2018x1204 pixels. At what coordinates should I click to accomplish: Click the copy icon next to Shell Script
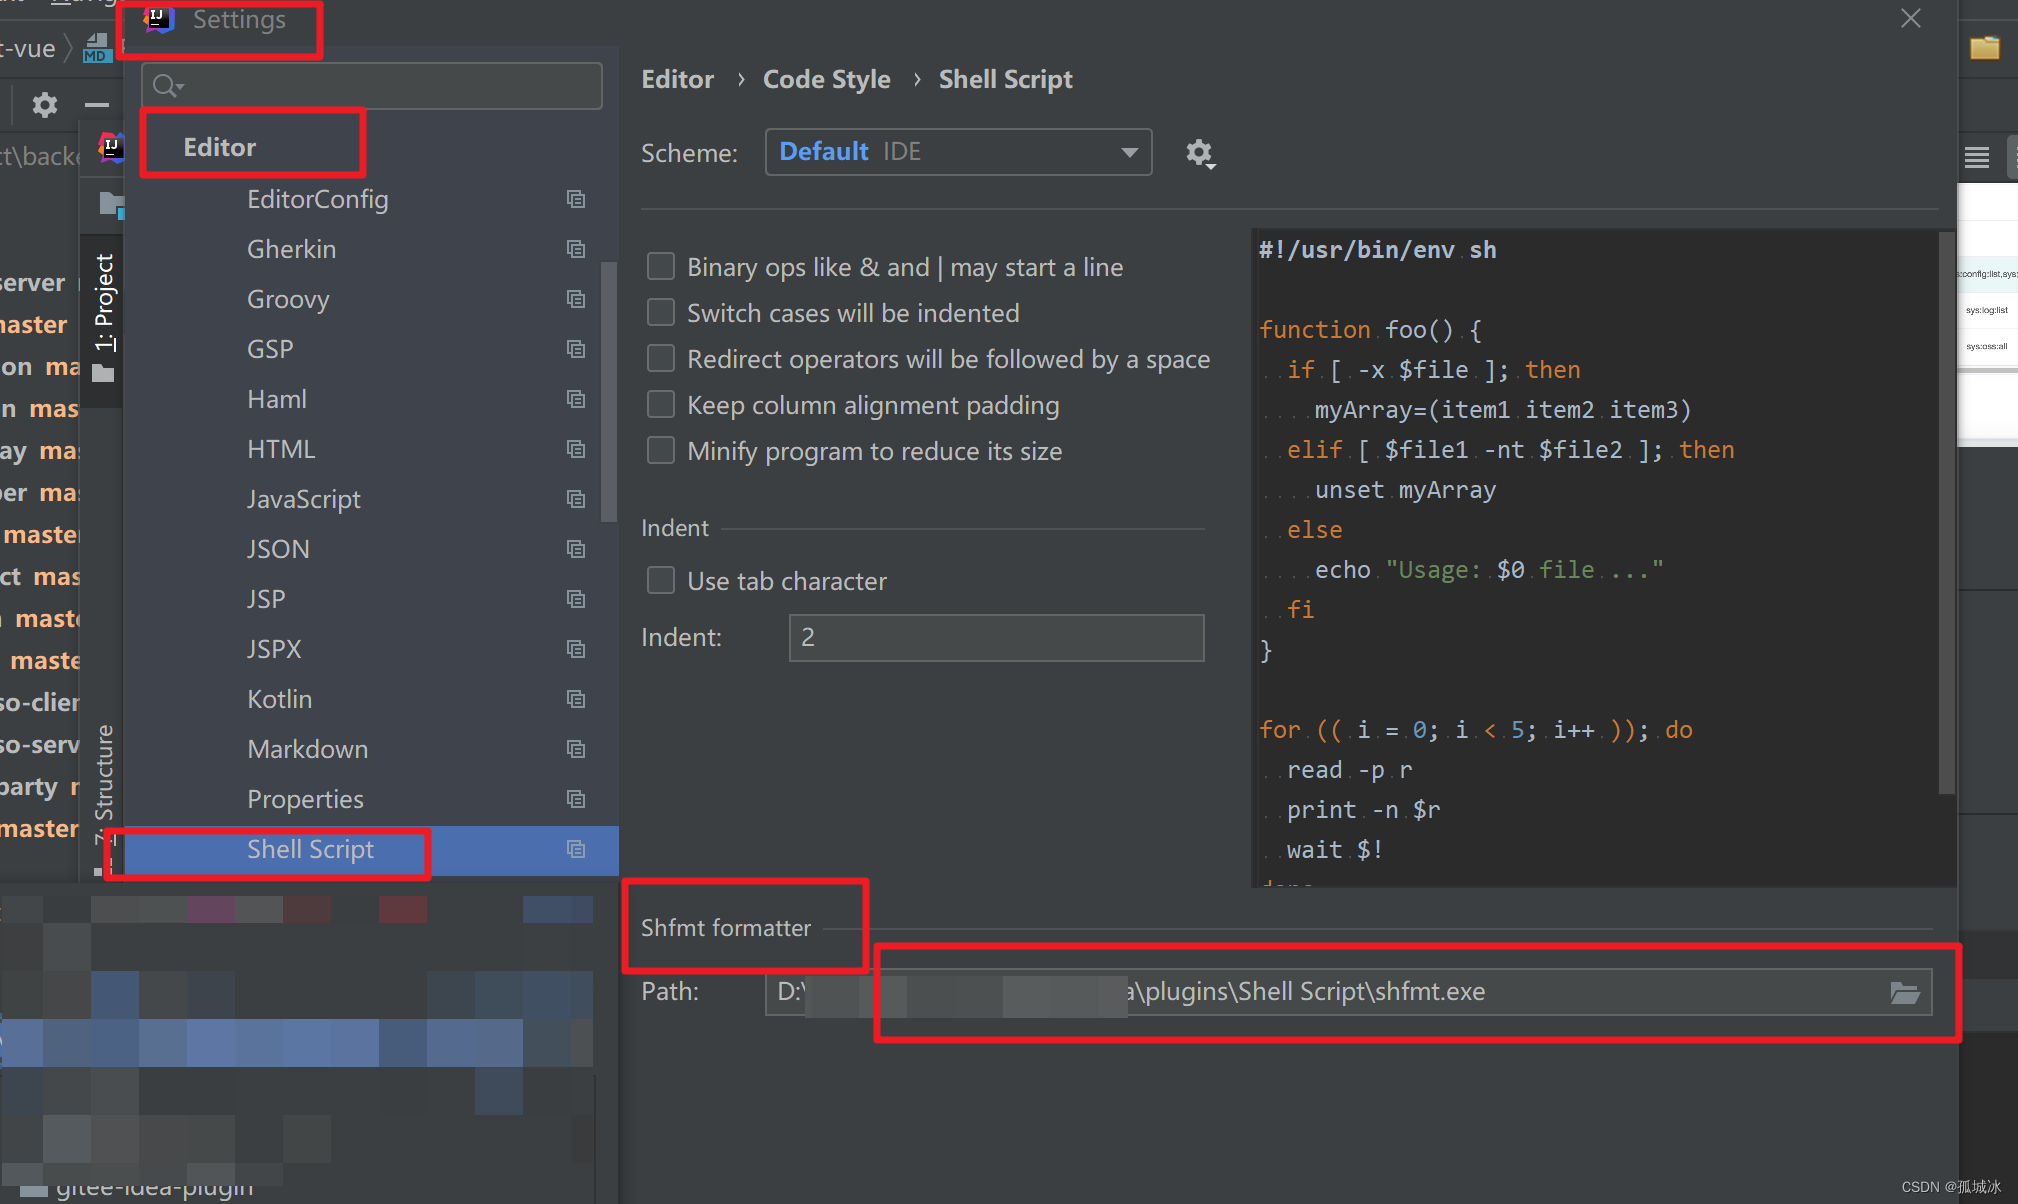tap(576, 849)
